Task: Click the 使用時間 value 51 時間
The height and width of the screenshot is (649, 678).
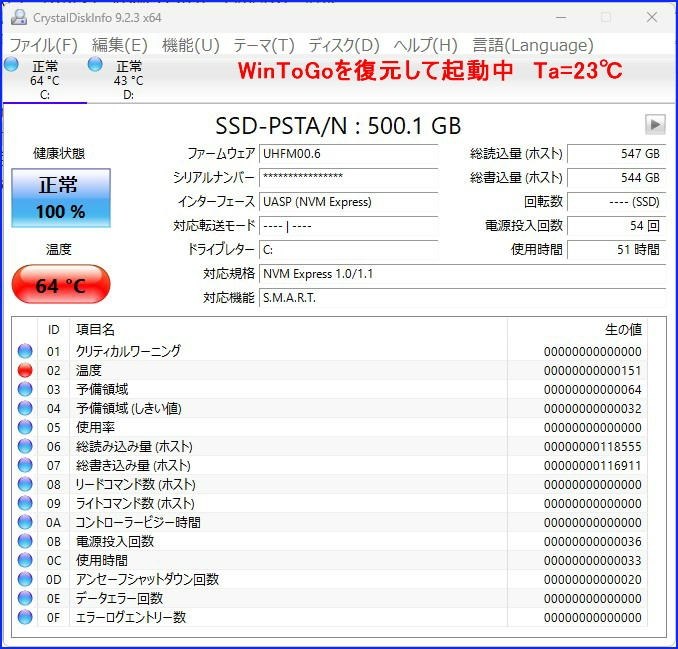Action: tap(617, 250)
